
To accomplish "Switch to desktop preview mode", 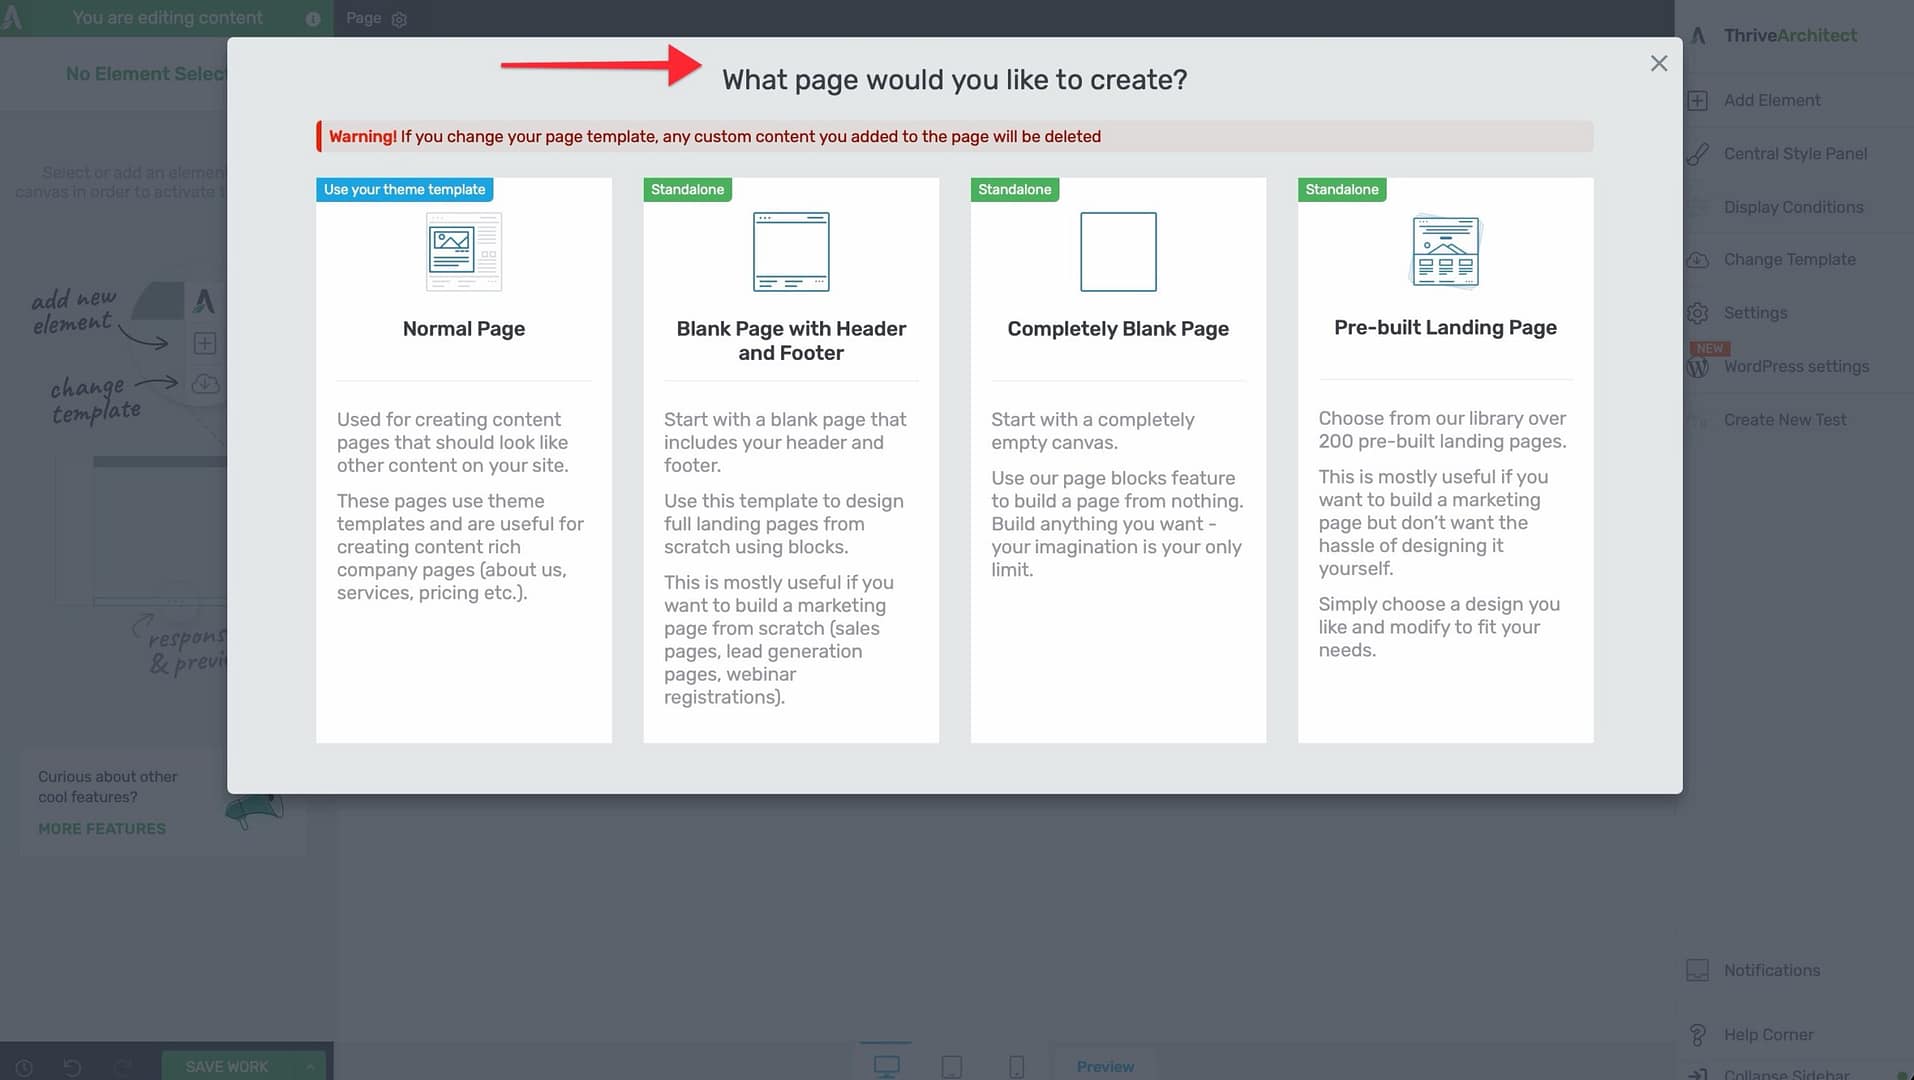I will click(x=886, y=1066).
